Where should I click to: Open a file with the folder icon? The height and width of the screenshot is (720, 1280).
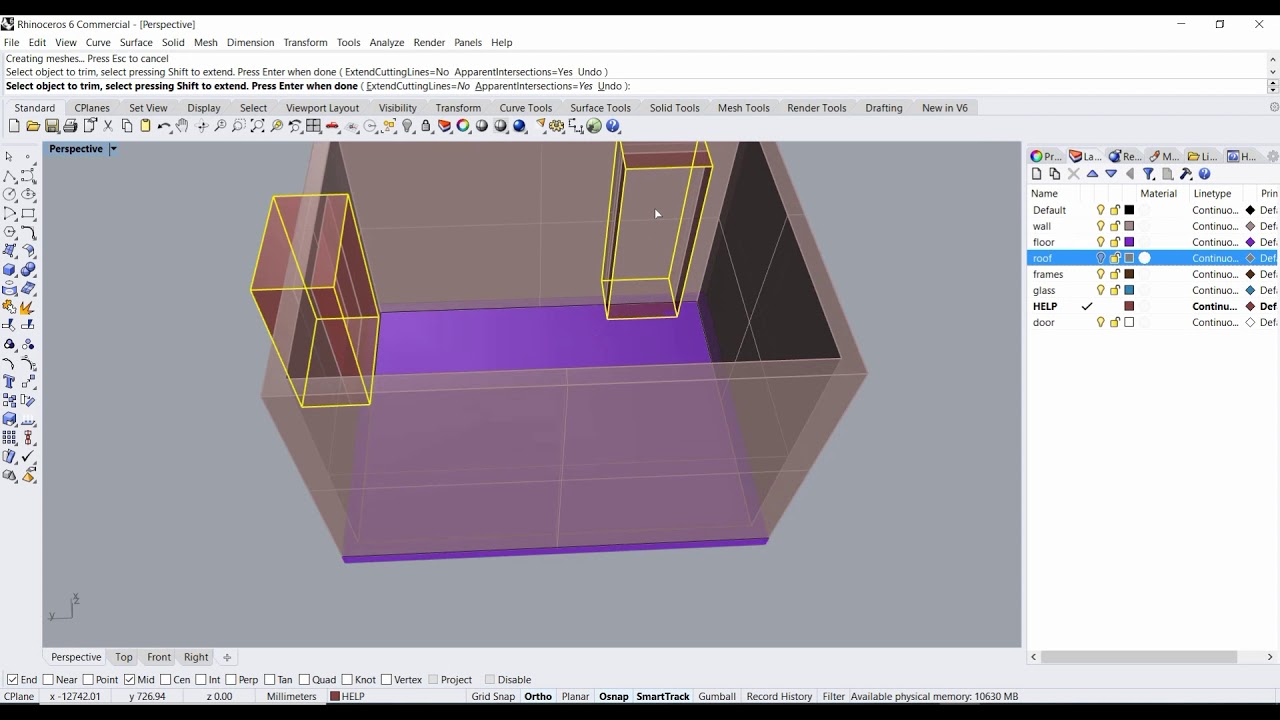click(33, 126)
